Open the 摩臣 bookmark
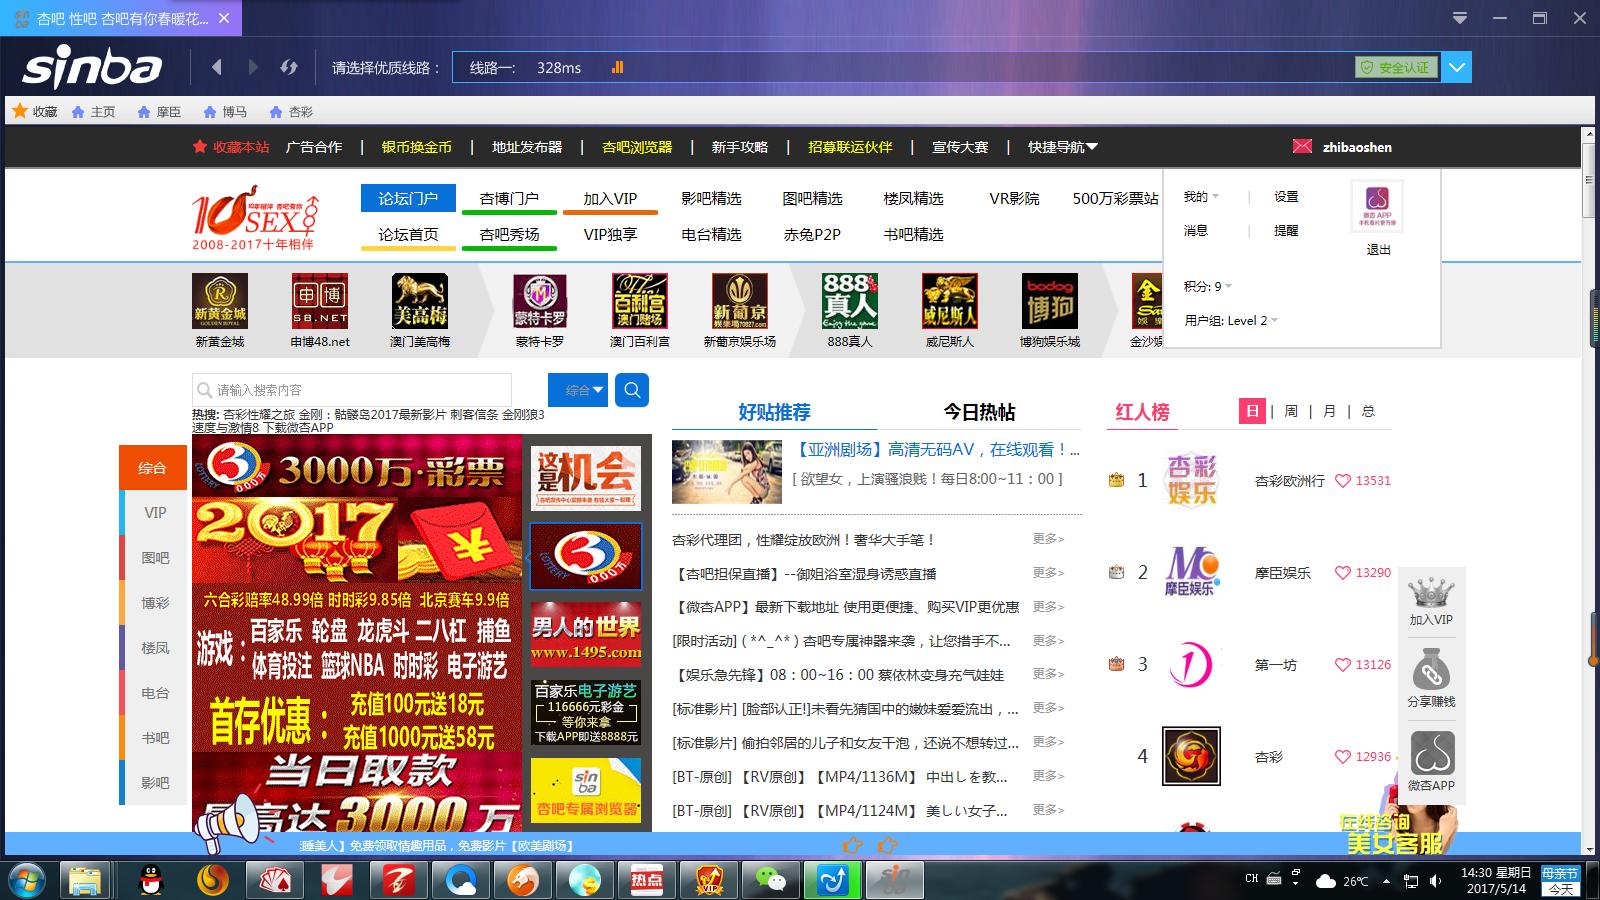 click(159, 112)
